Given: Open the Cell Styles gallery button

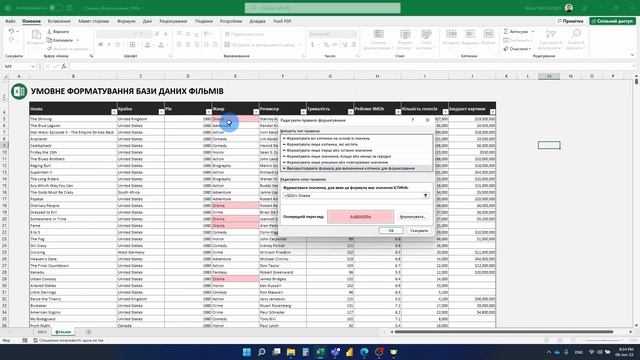Looking at the screenshot, I should point(426,40).
